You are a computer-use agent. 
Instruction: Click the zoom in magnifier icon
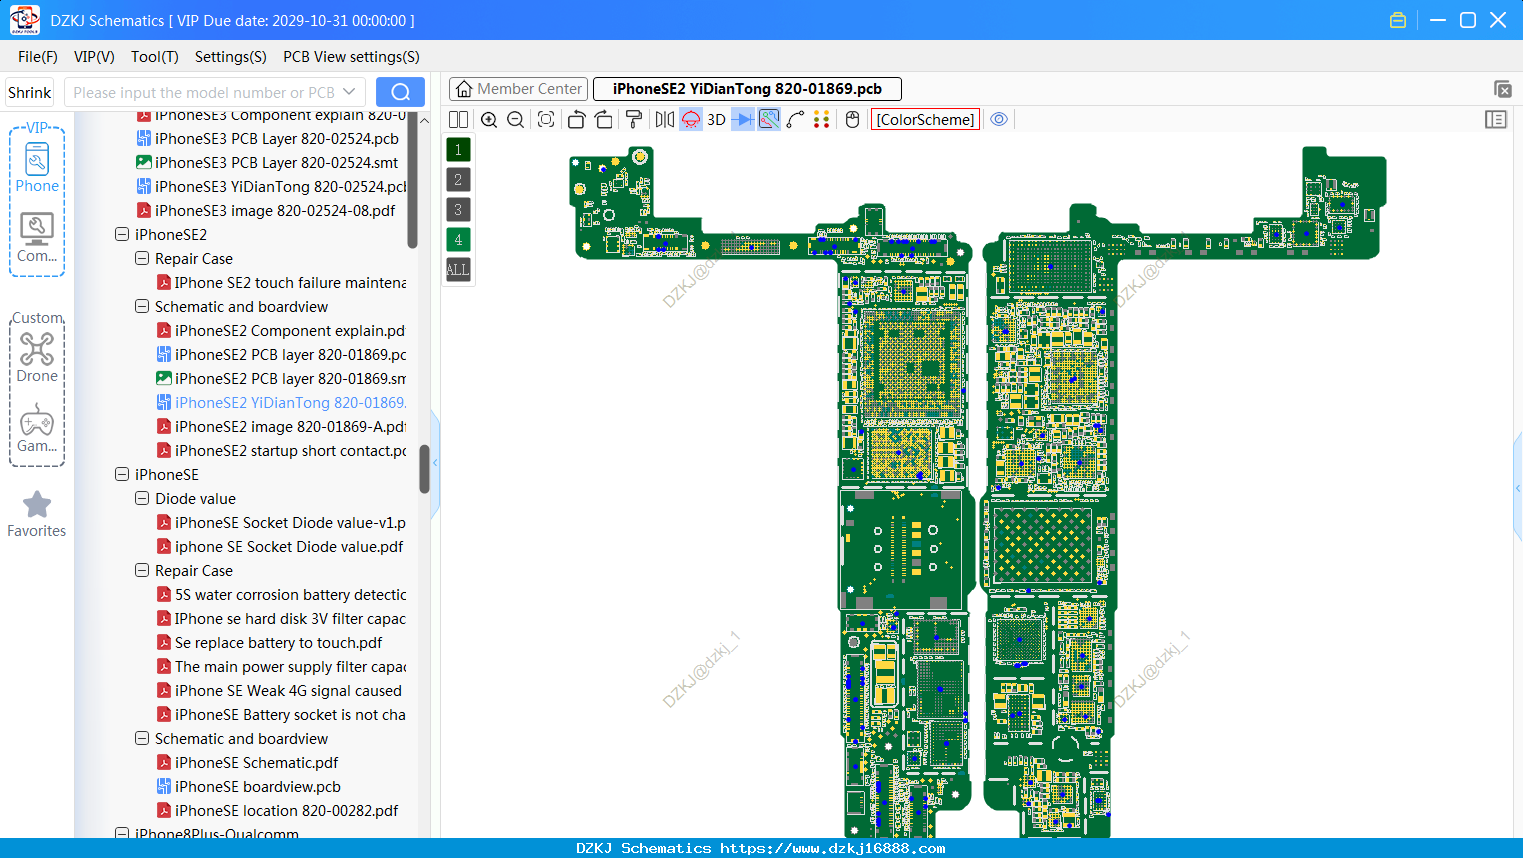[489, 120]
